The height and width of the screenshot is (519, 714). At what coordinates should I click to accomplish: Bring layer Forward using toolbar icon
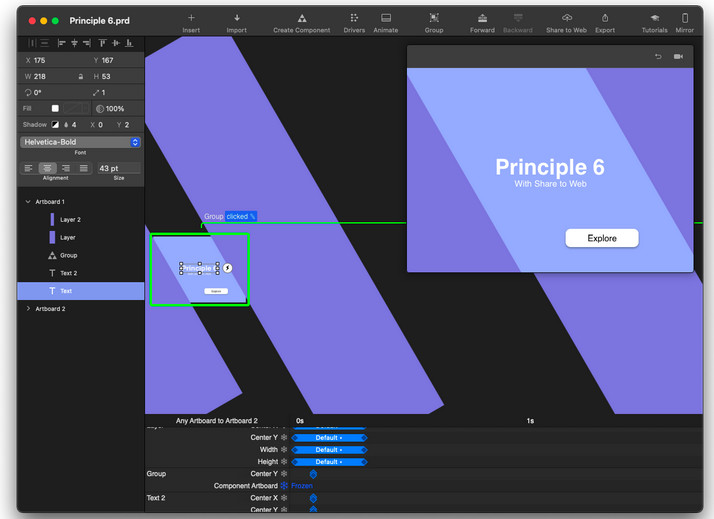(x=482, y=18)
